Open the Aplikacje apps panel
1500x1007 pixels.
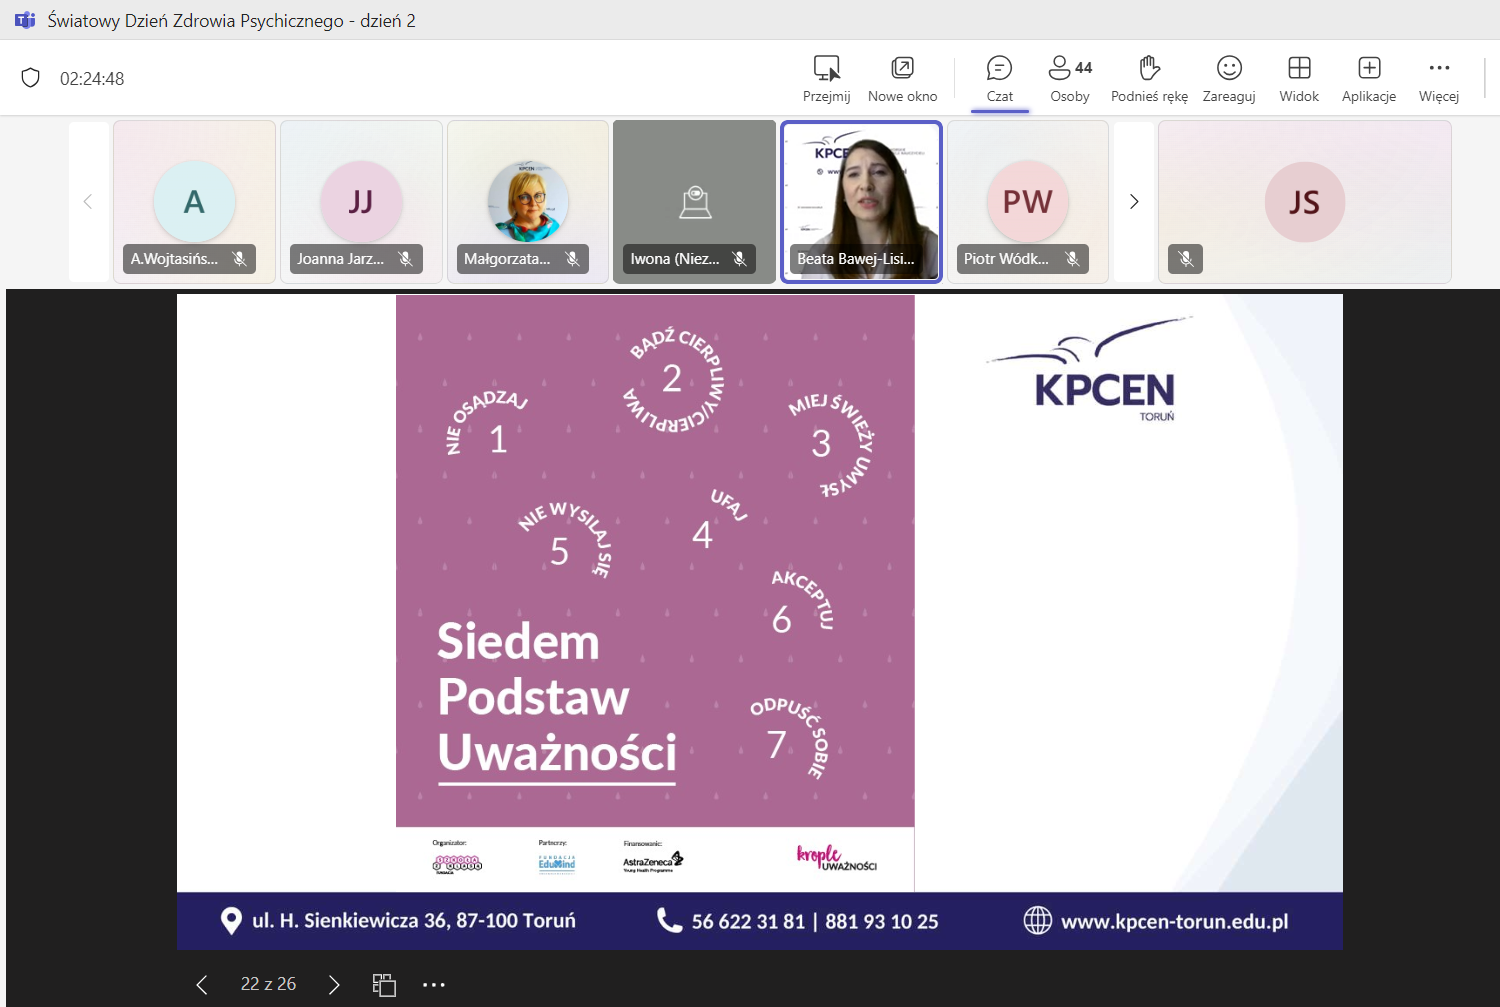(x=1369, y=79)
